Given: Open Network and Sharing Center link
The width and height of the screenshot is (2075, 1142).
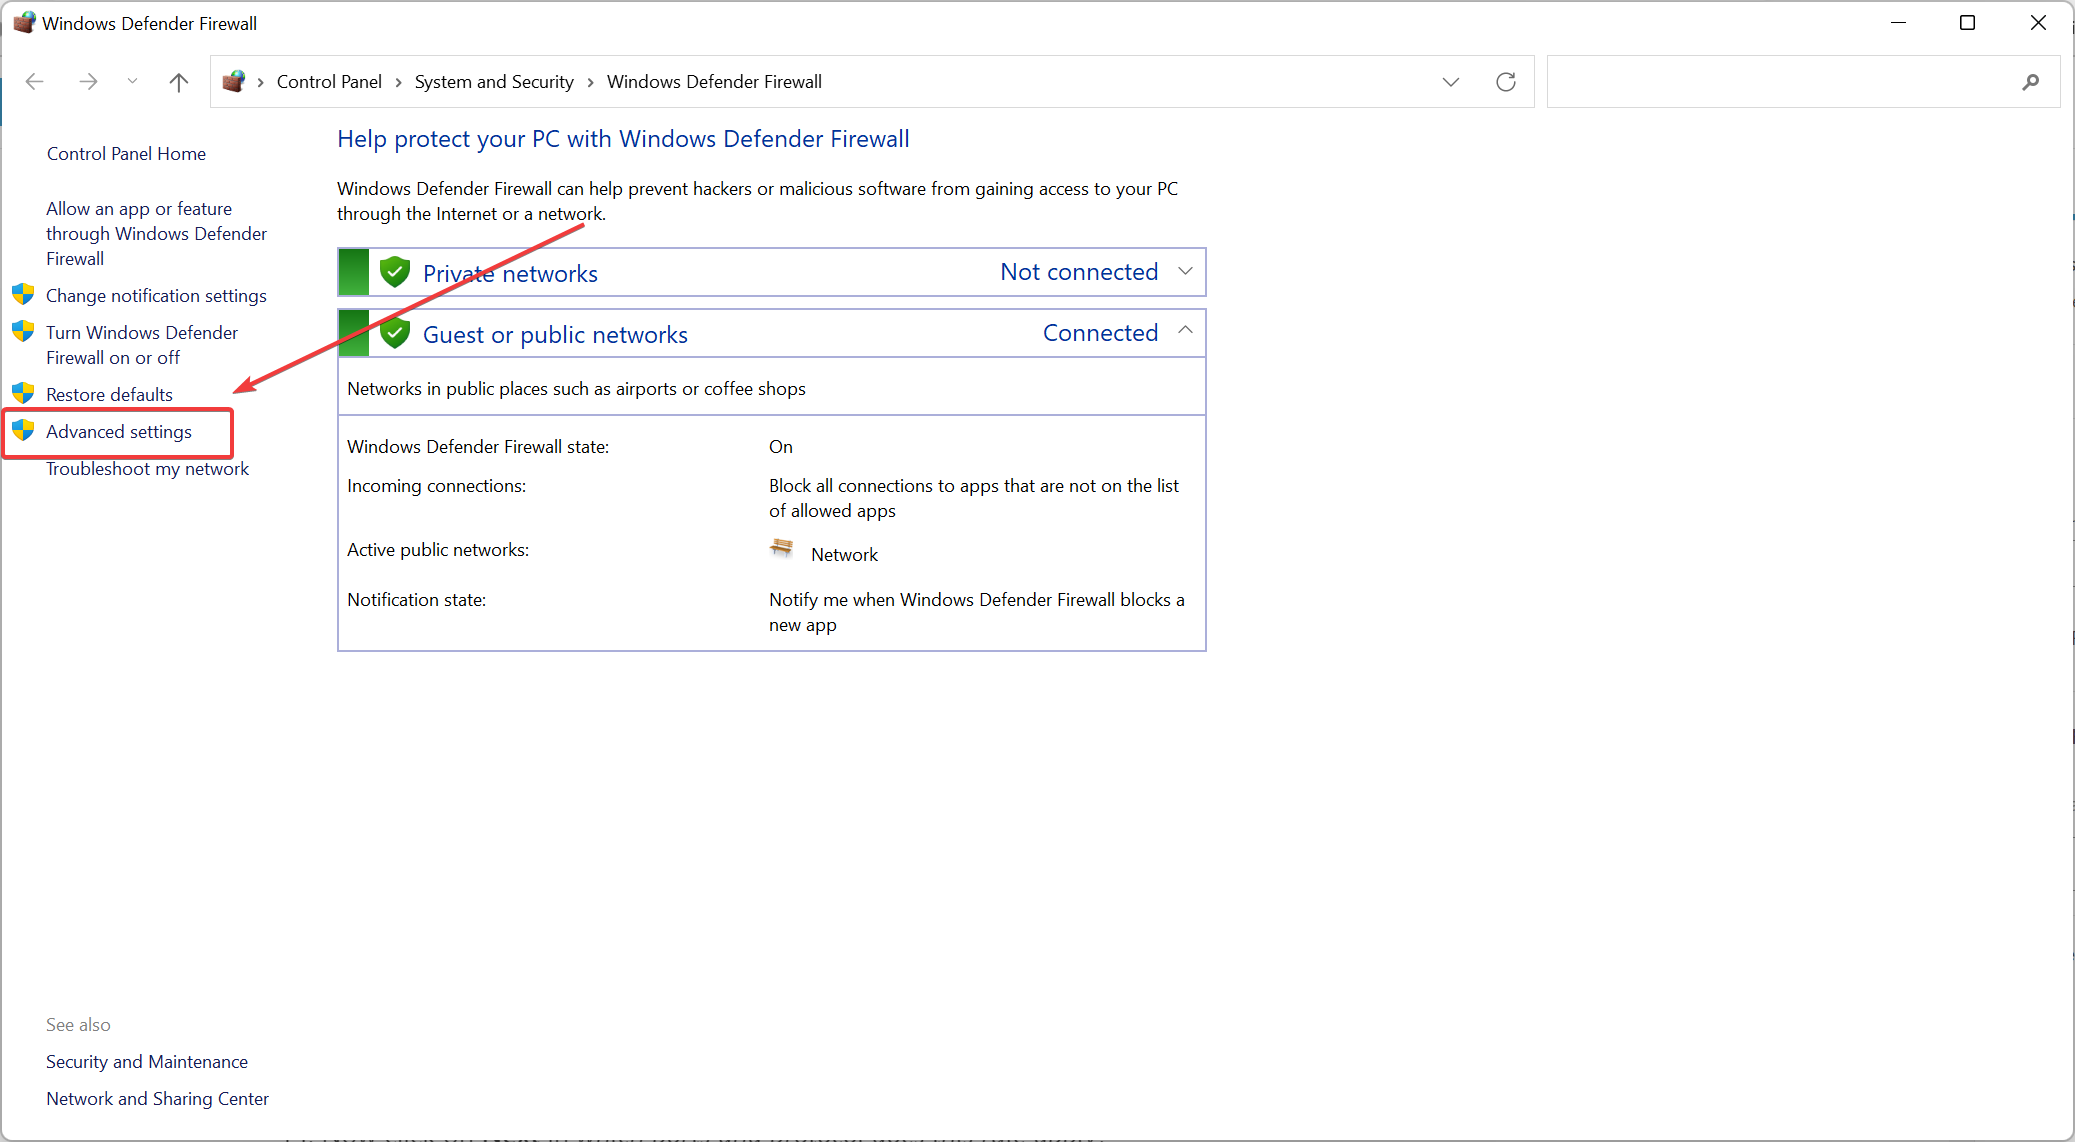Looking at the screenshot, I should [x=157, y=1099].
